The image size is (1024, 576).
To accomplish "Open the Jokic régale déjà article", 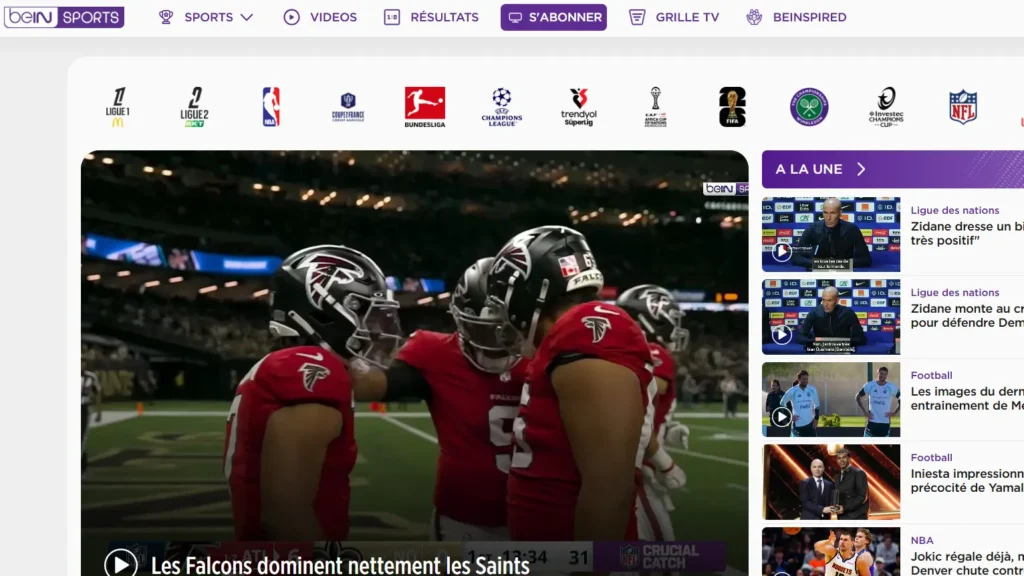I will pyautogui.click(x=967, y=563).
